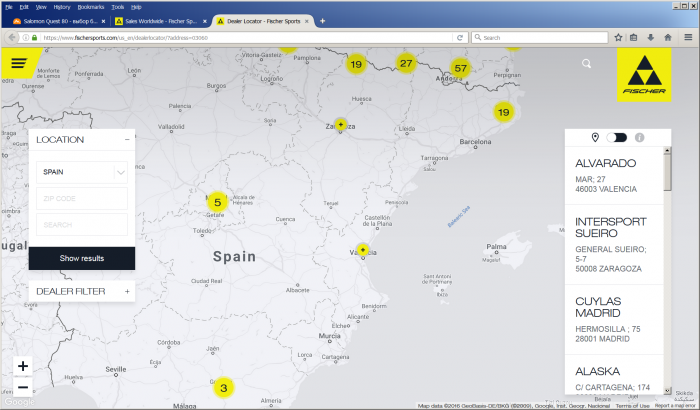Click the Fischer logo
The image size is (700, 410).
click(x=644, y=75)
